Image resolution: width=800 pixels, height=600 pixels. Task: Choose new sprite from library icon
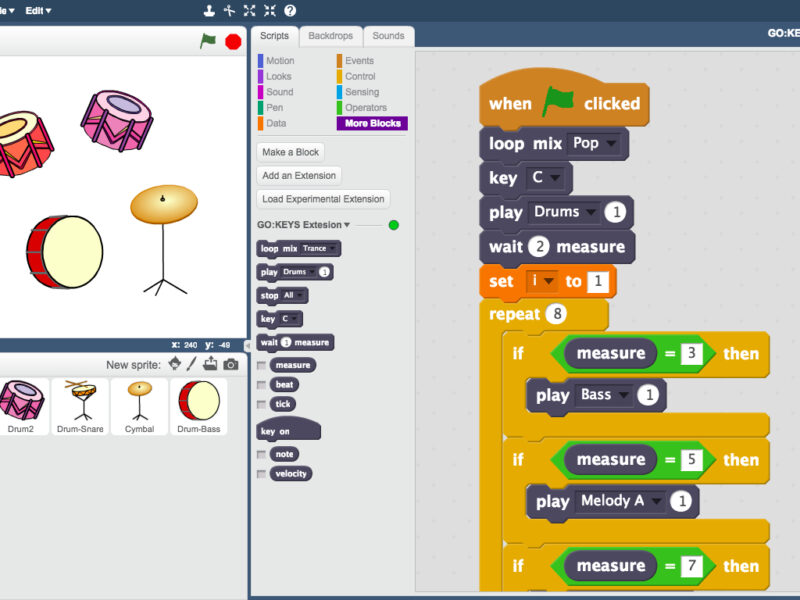[174, 364]
